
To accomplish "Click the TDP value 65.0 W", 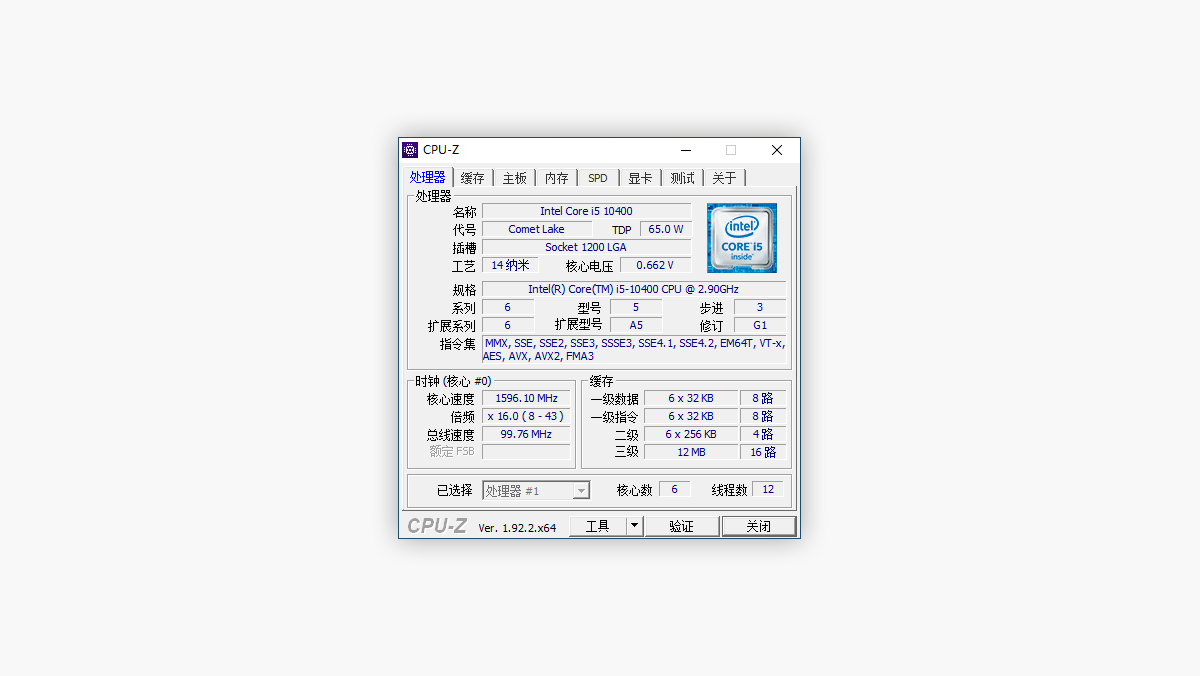I will [x=665, y=229].
